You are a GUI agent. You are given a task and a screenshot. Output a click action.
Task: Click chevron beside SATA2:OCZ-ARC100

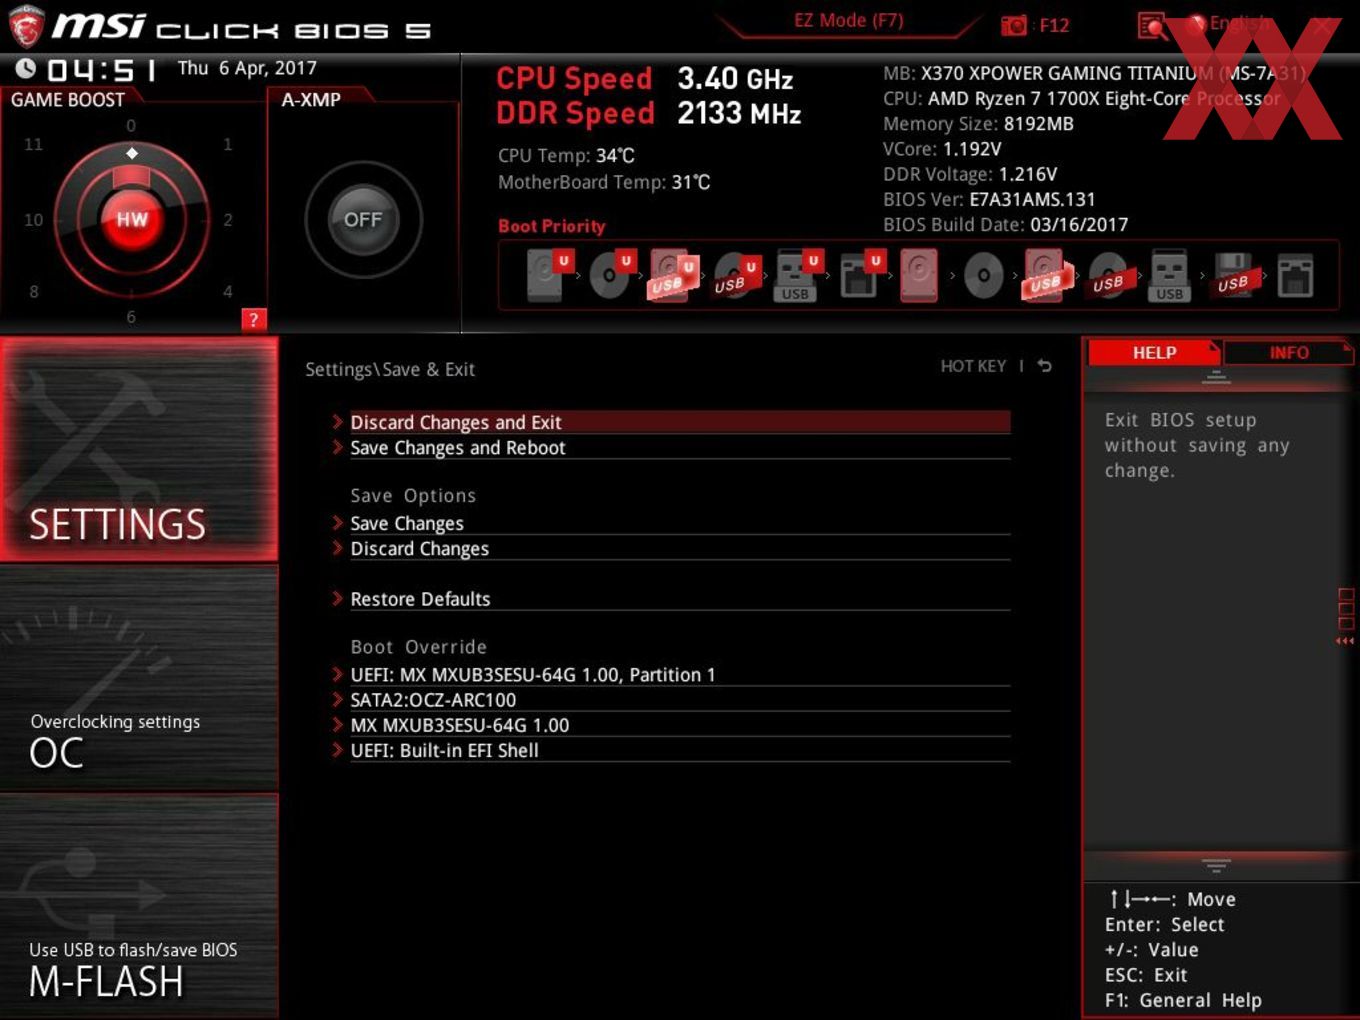[x=338, y=699]
